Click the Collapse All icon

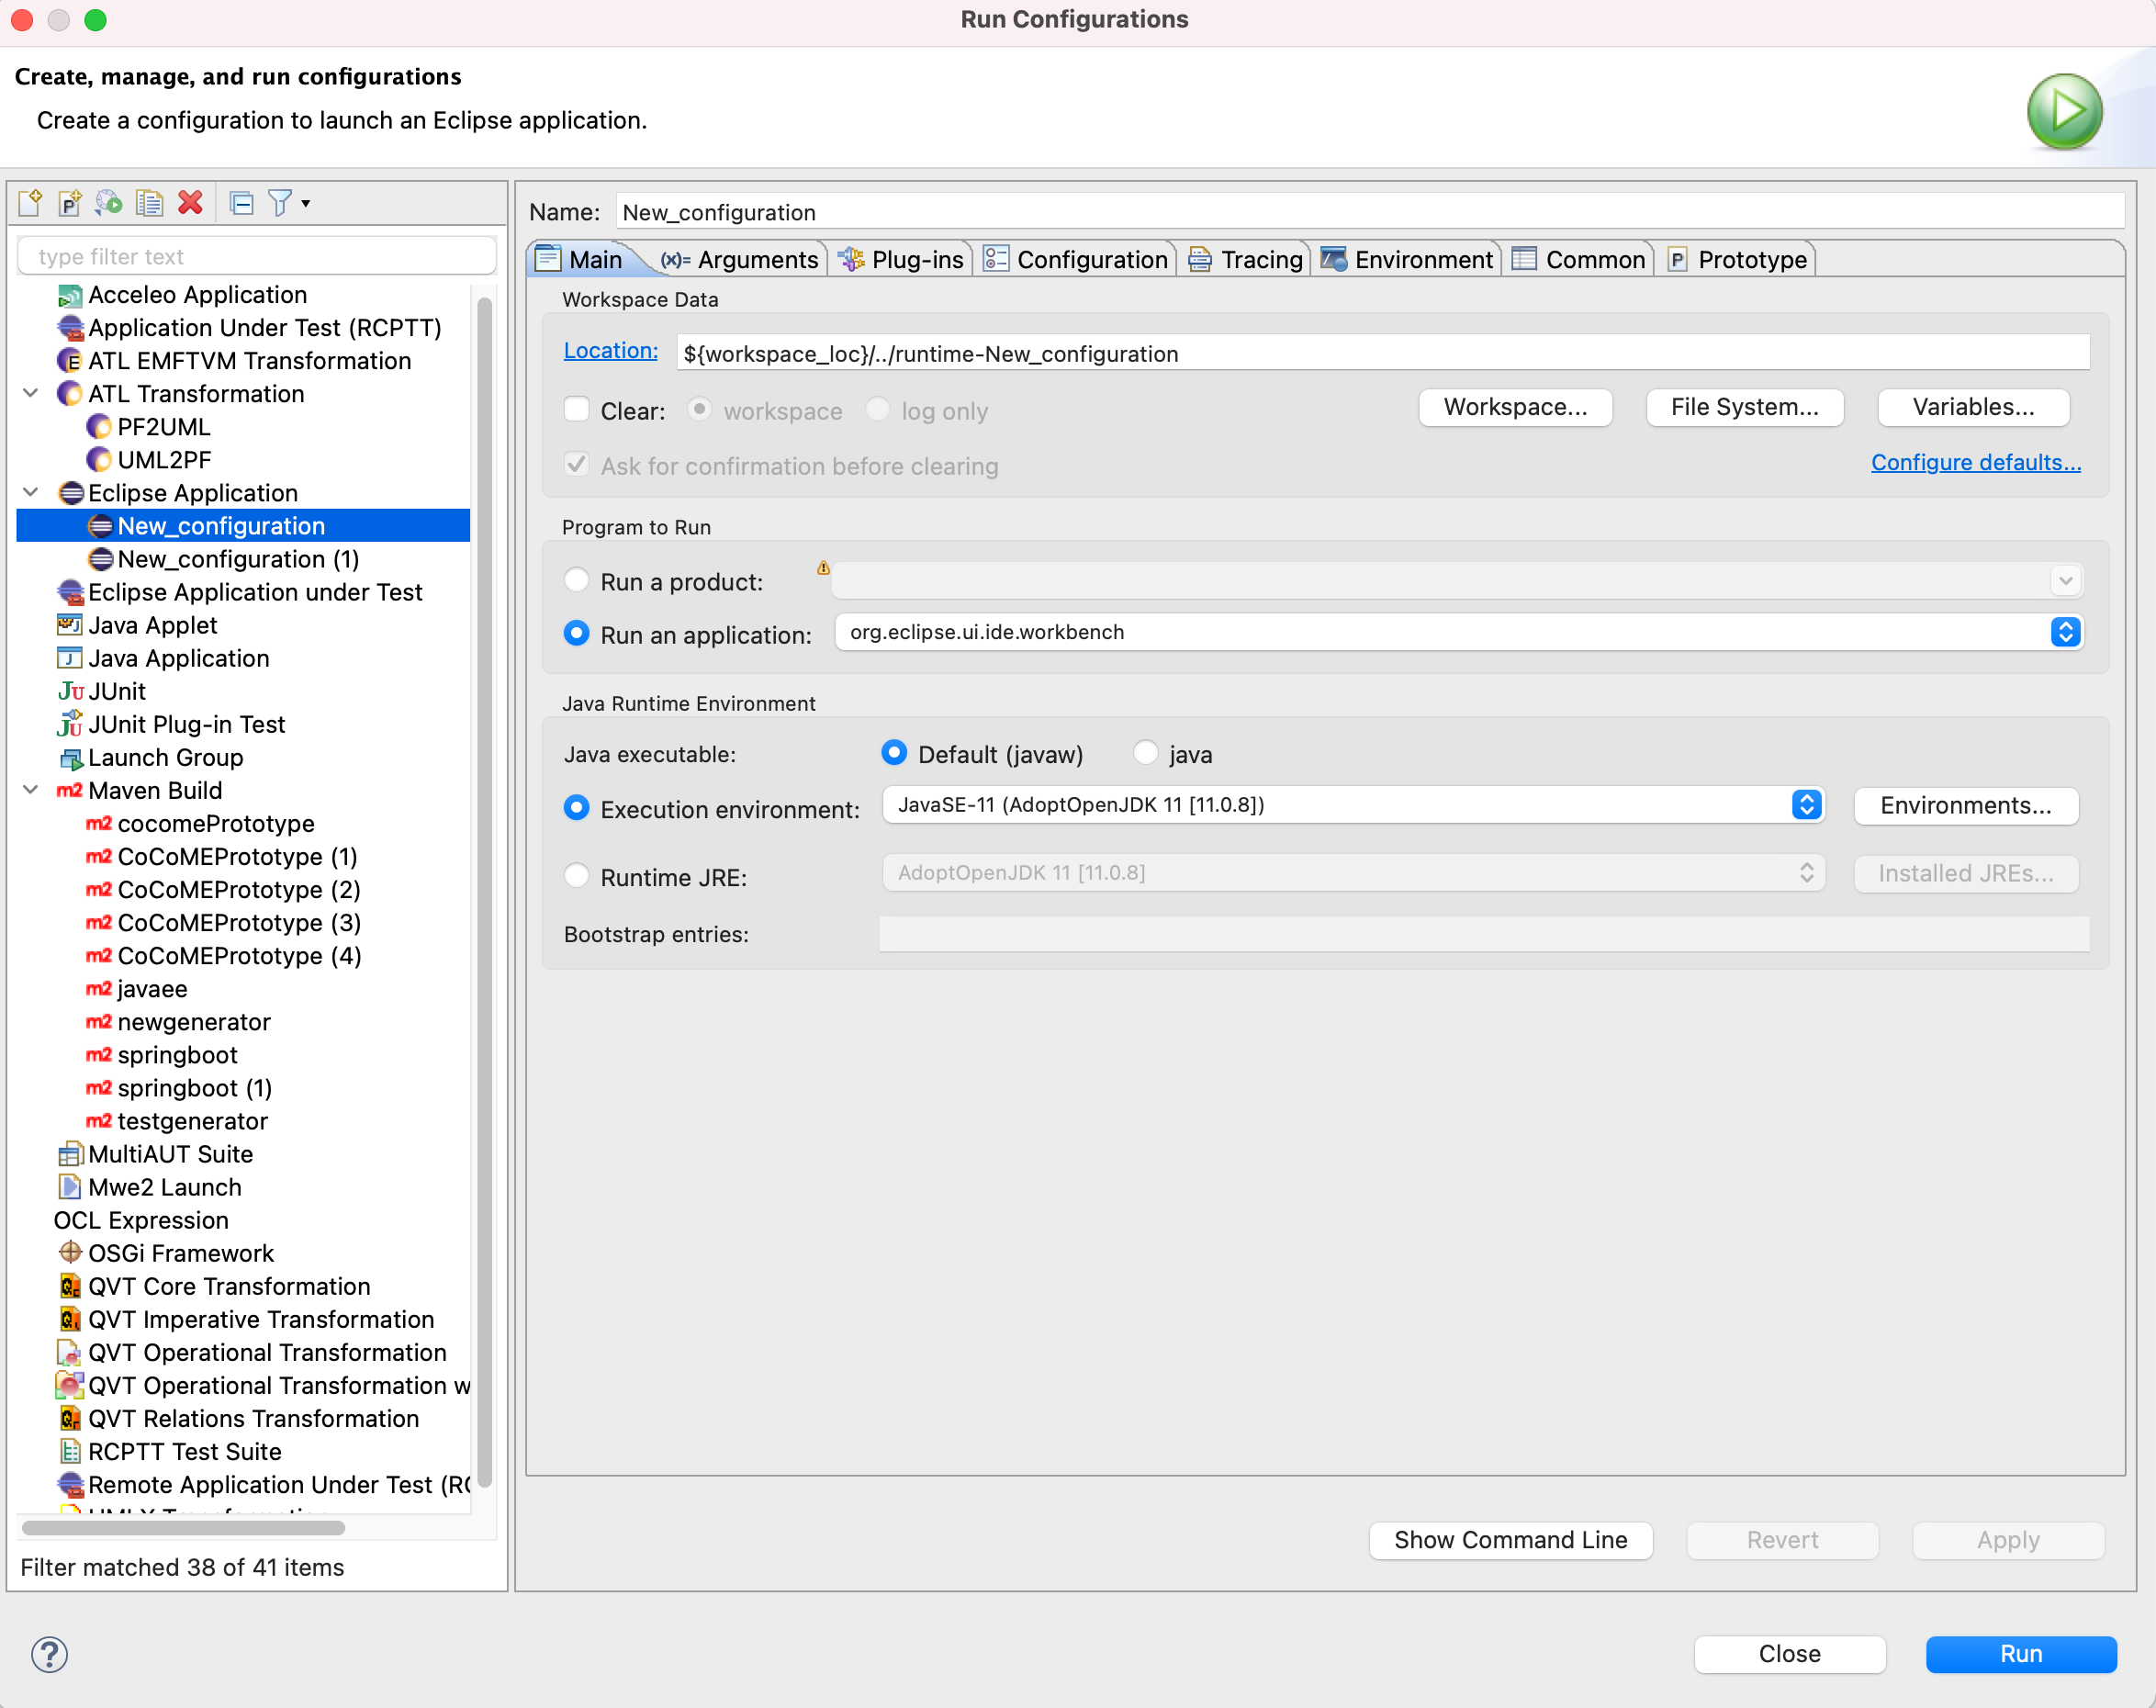(241, 203)
